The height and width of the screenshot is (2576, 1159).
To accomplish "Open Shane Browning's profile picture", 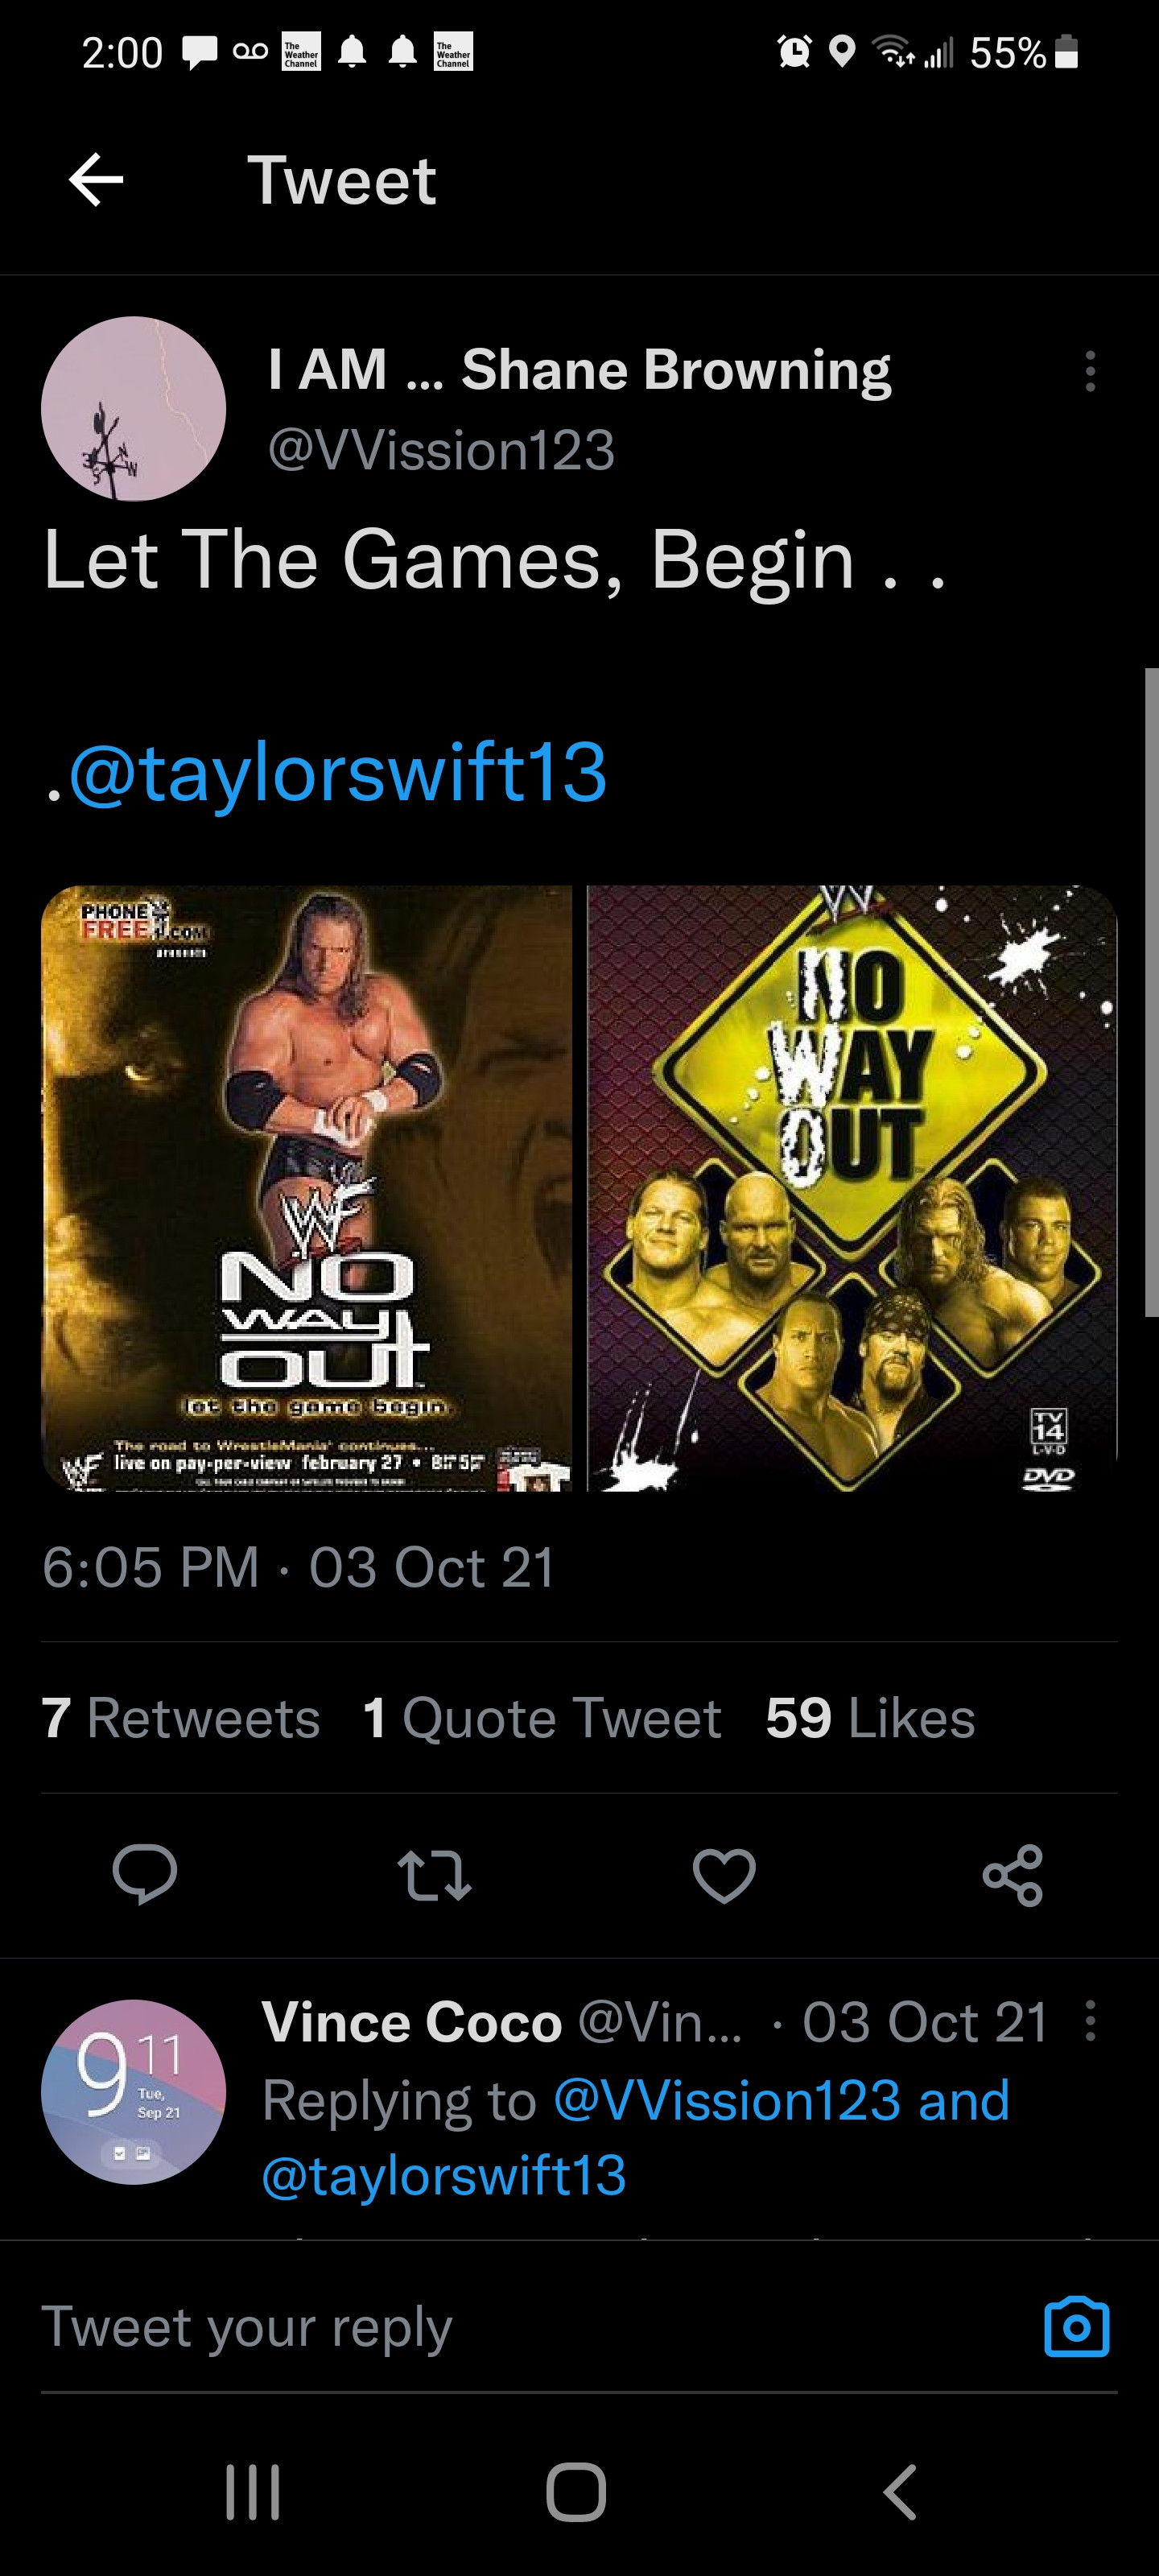I will (133, 408).
